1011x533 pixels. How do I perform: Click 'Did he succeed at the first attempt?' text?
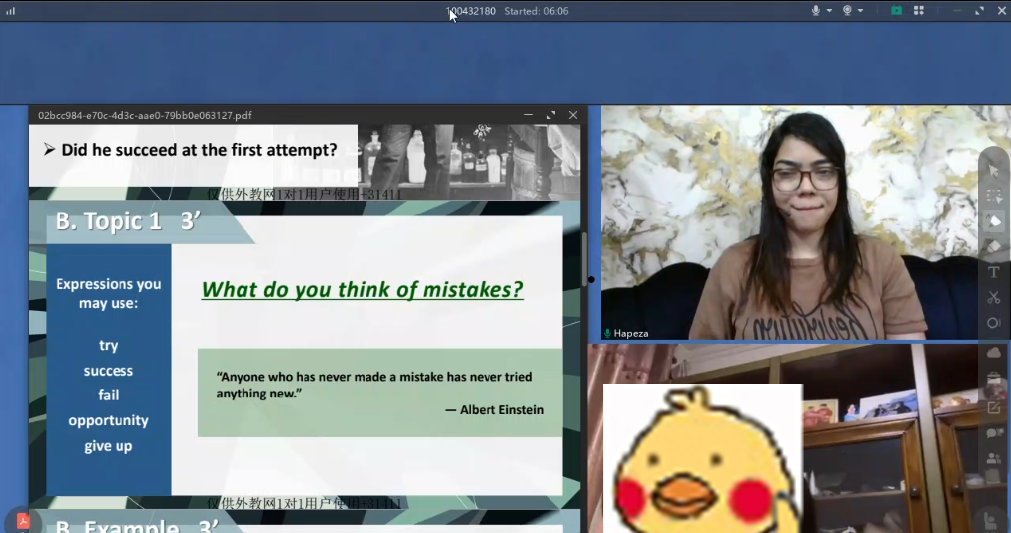(199, 150)
